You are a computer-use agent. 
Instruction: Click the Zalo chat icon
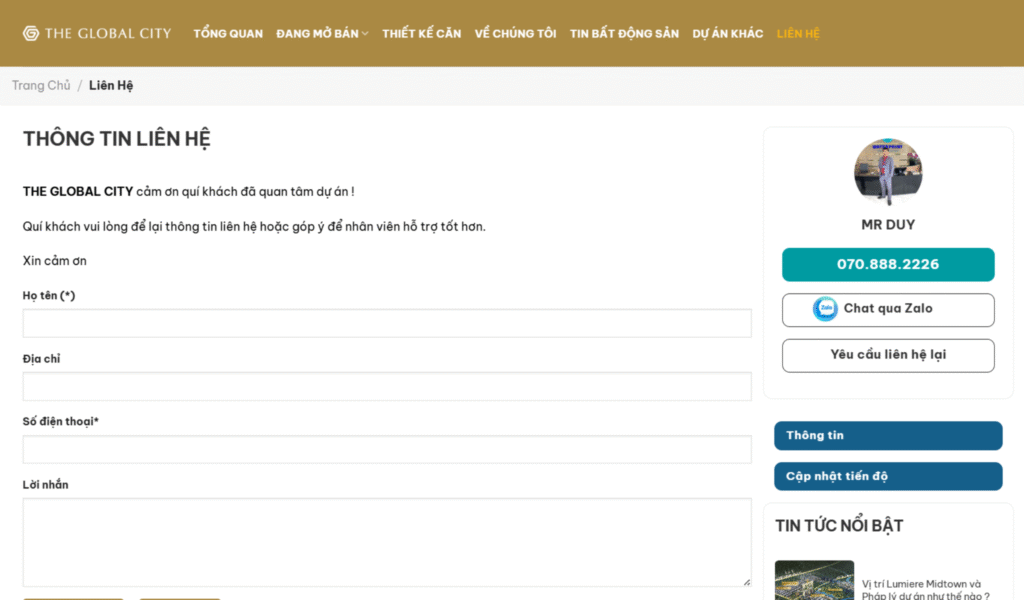[825, 309]
